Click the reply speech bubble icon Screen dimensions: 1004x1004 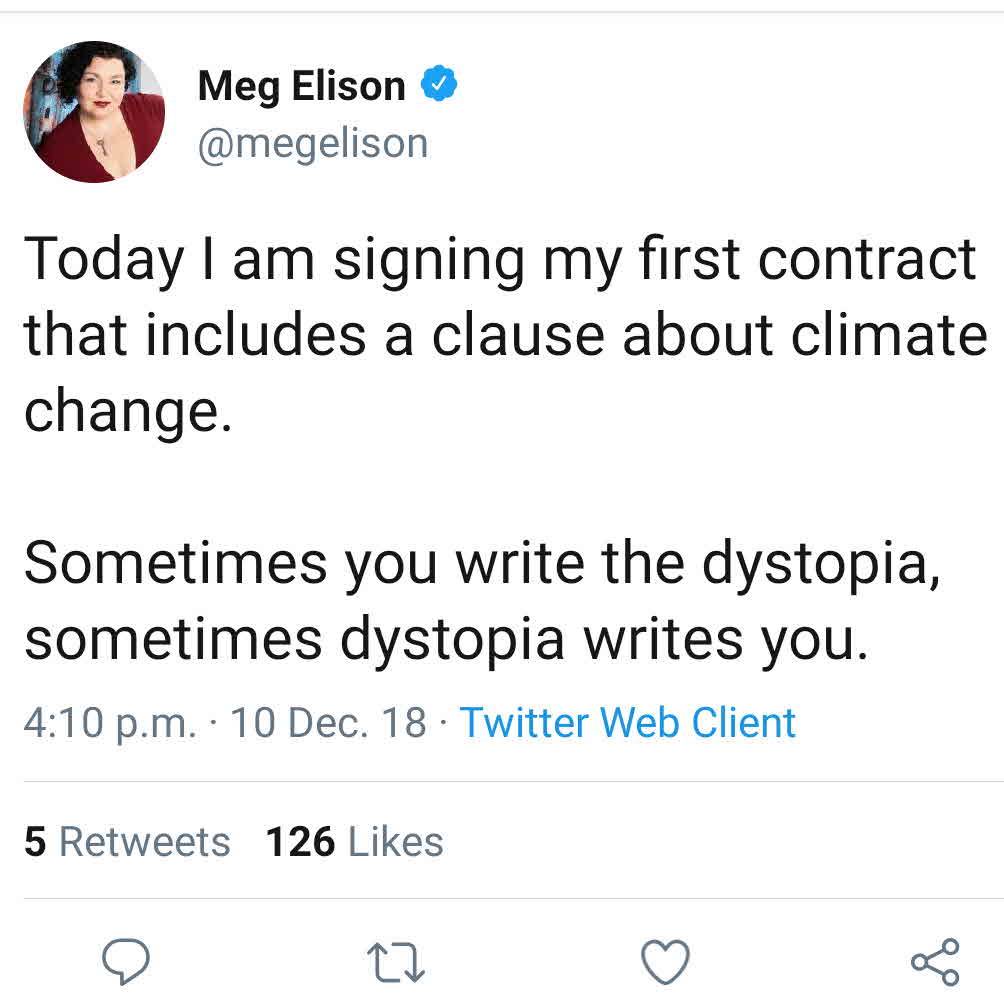[x=127, y=962]
